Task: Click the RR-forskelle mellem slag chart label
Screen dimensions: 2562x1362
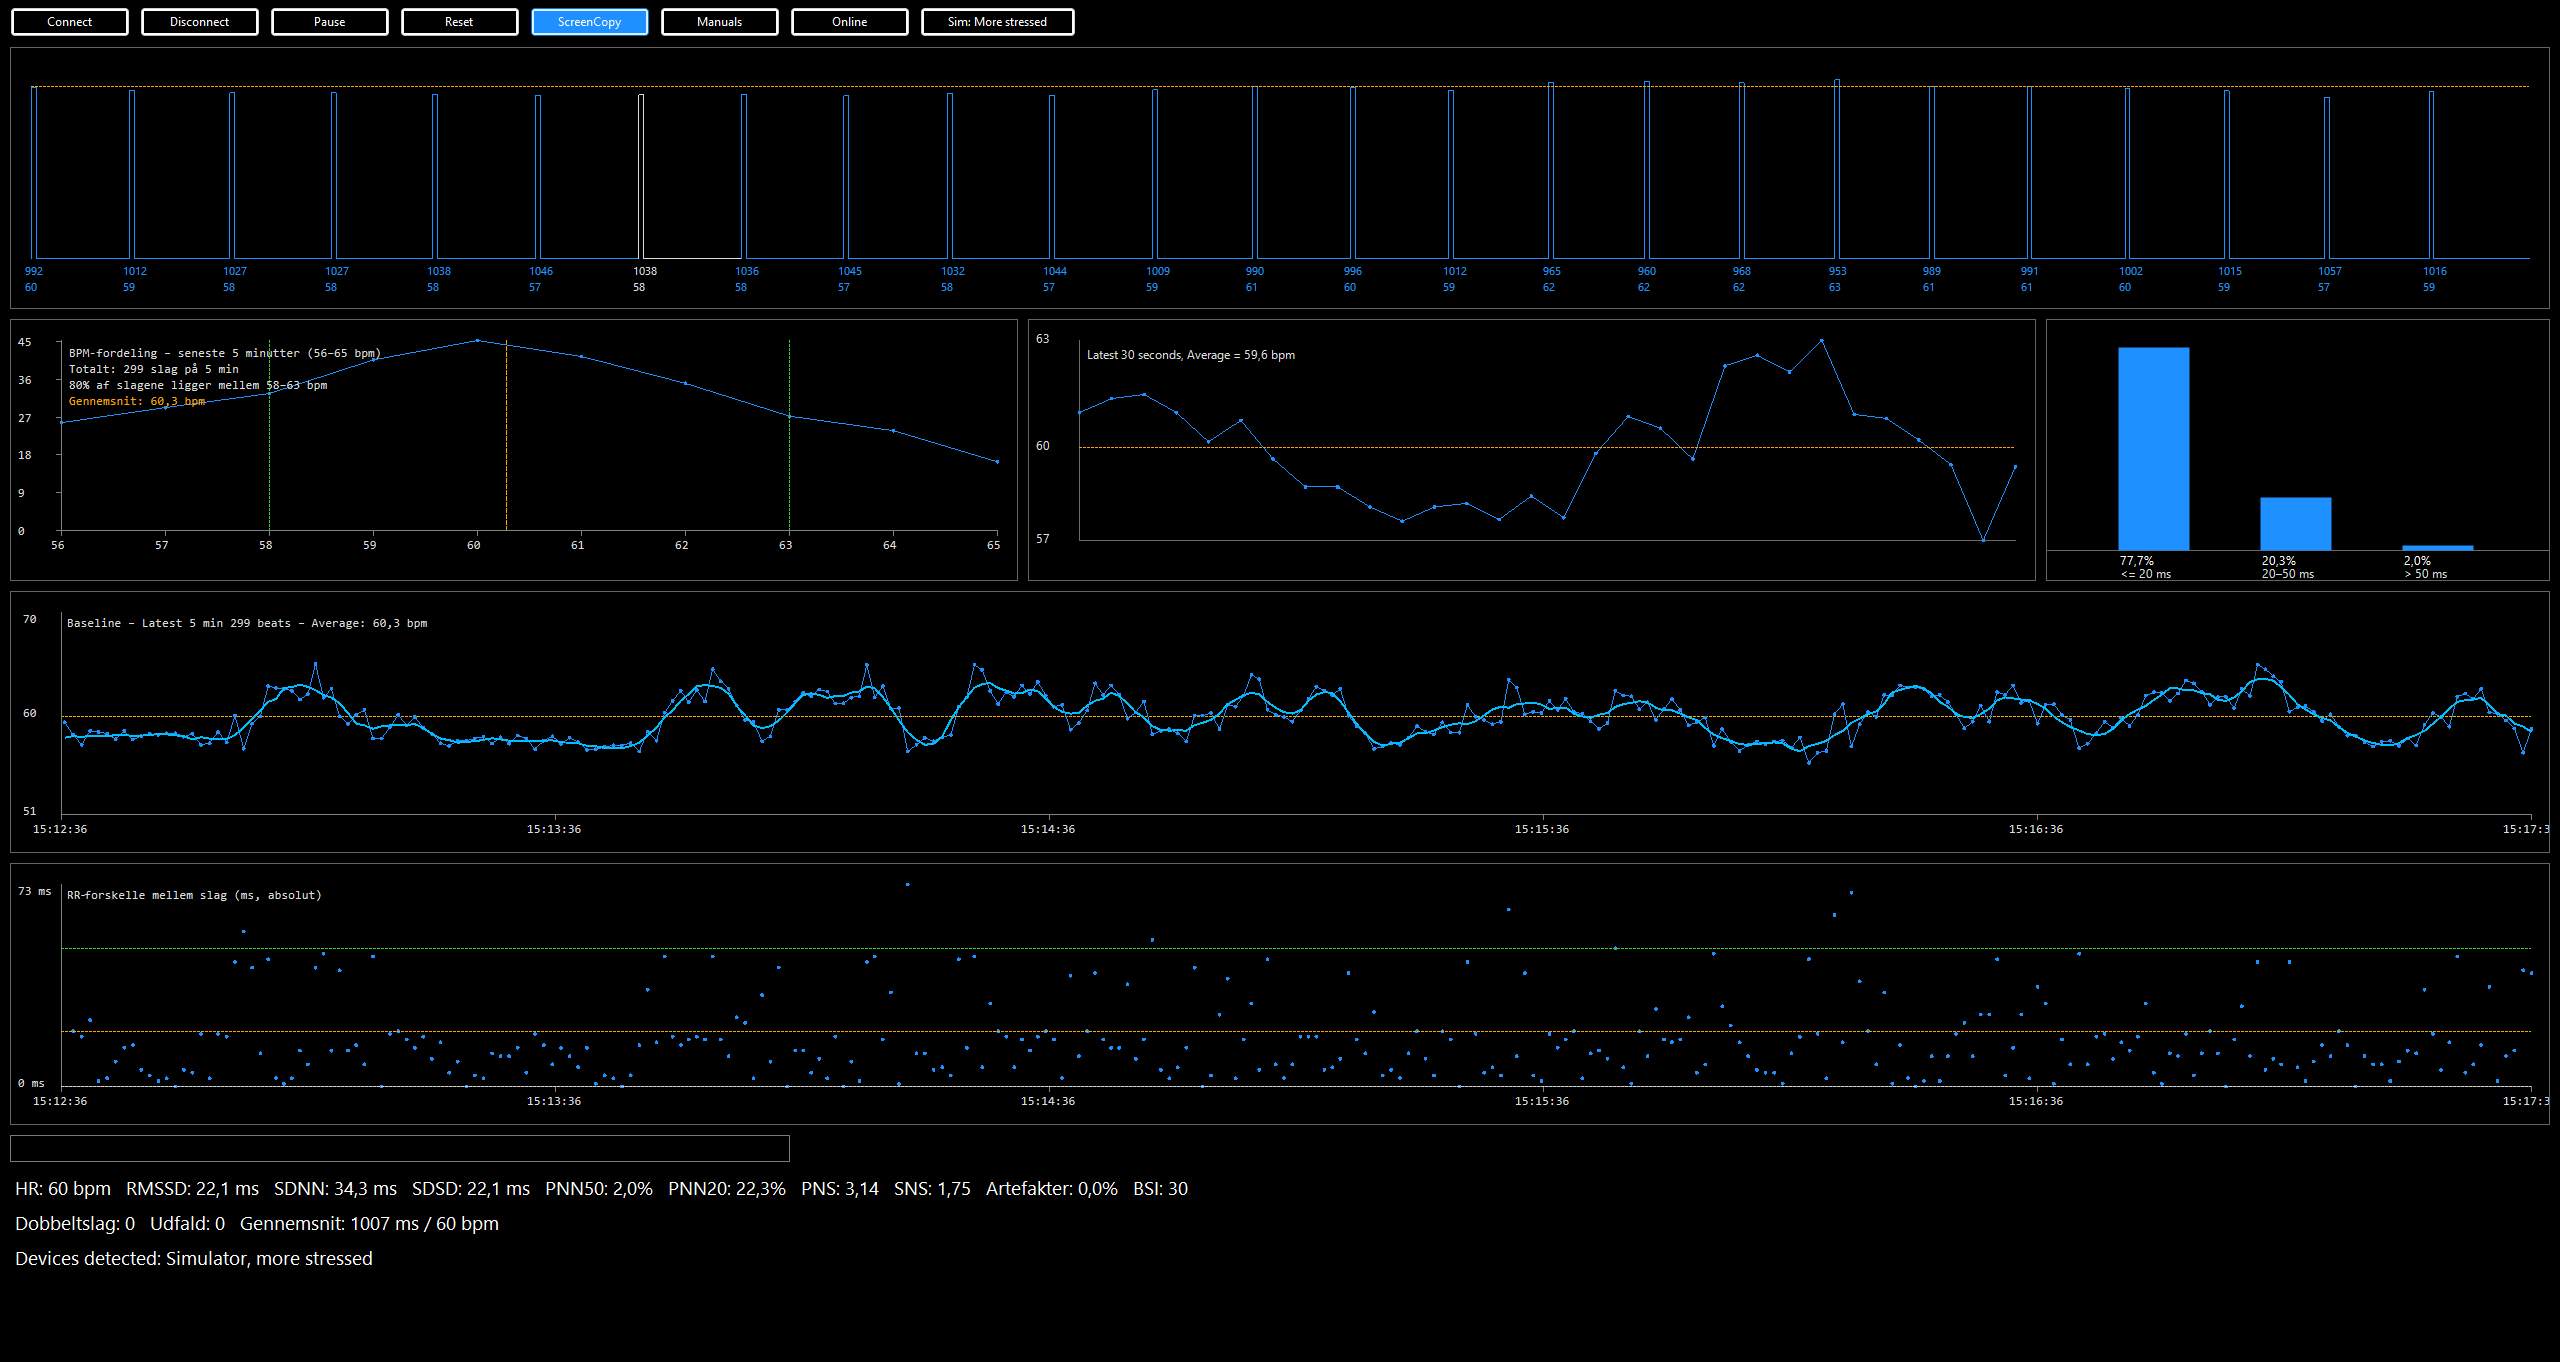Action: (194, 895)
